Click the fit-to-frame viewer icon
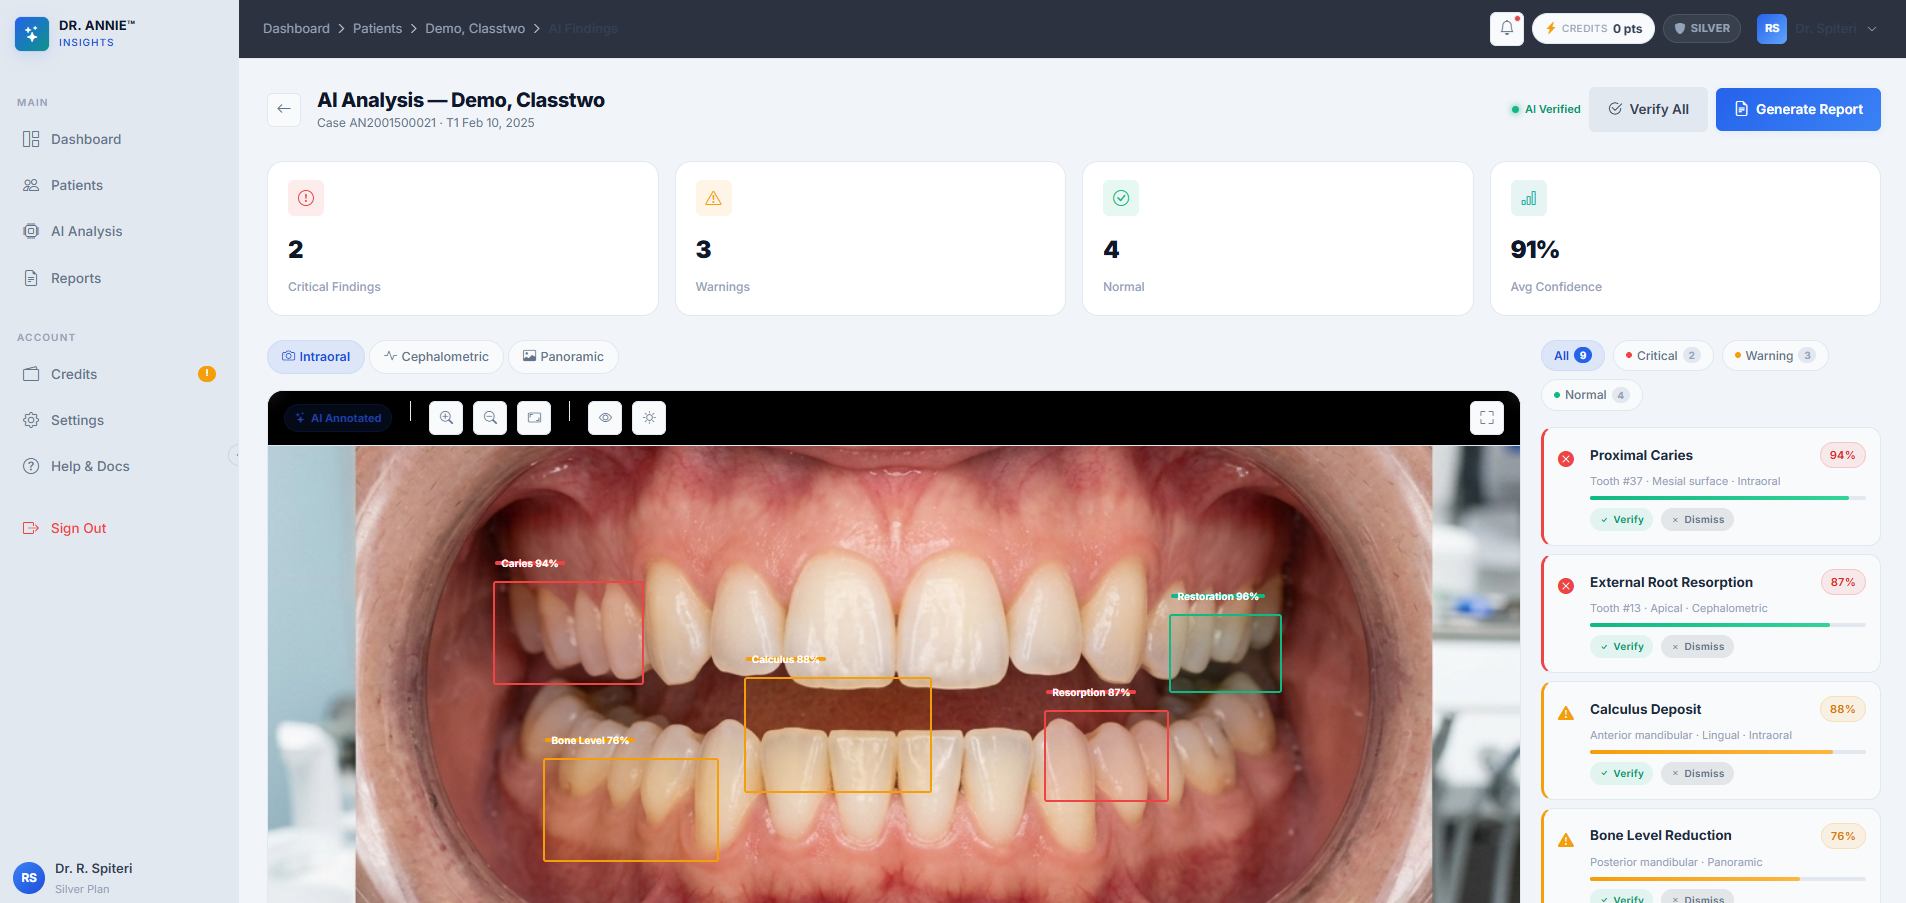 click(x=534, y=418)
